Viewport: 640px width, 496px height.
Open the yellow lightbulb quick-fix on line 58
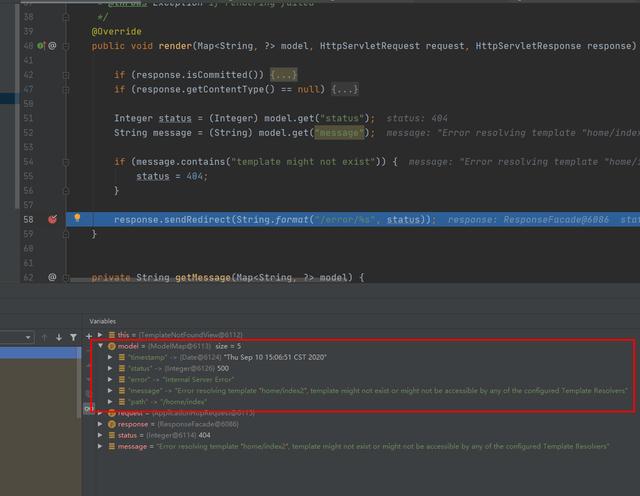click(77, 218)
